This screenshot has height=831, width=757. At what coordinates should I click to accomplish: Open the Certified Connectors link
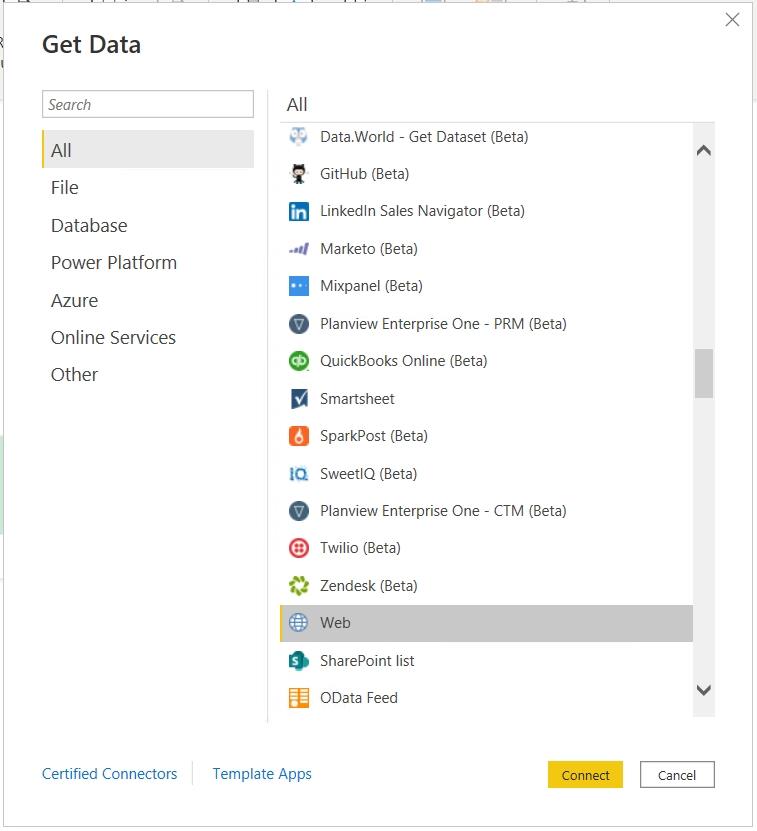(x=110, y=774)
